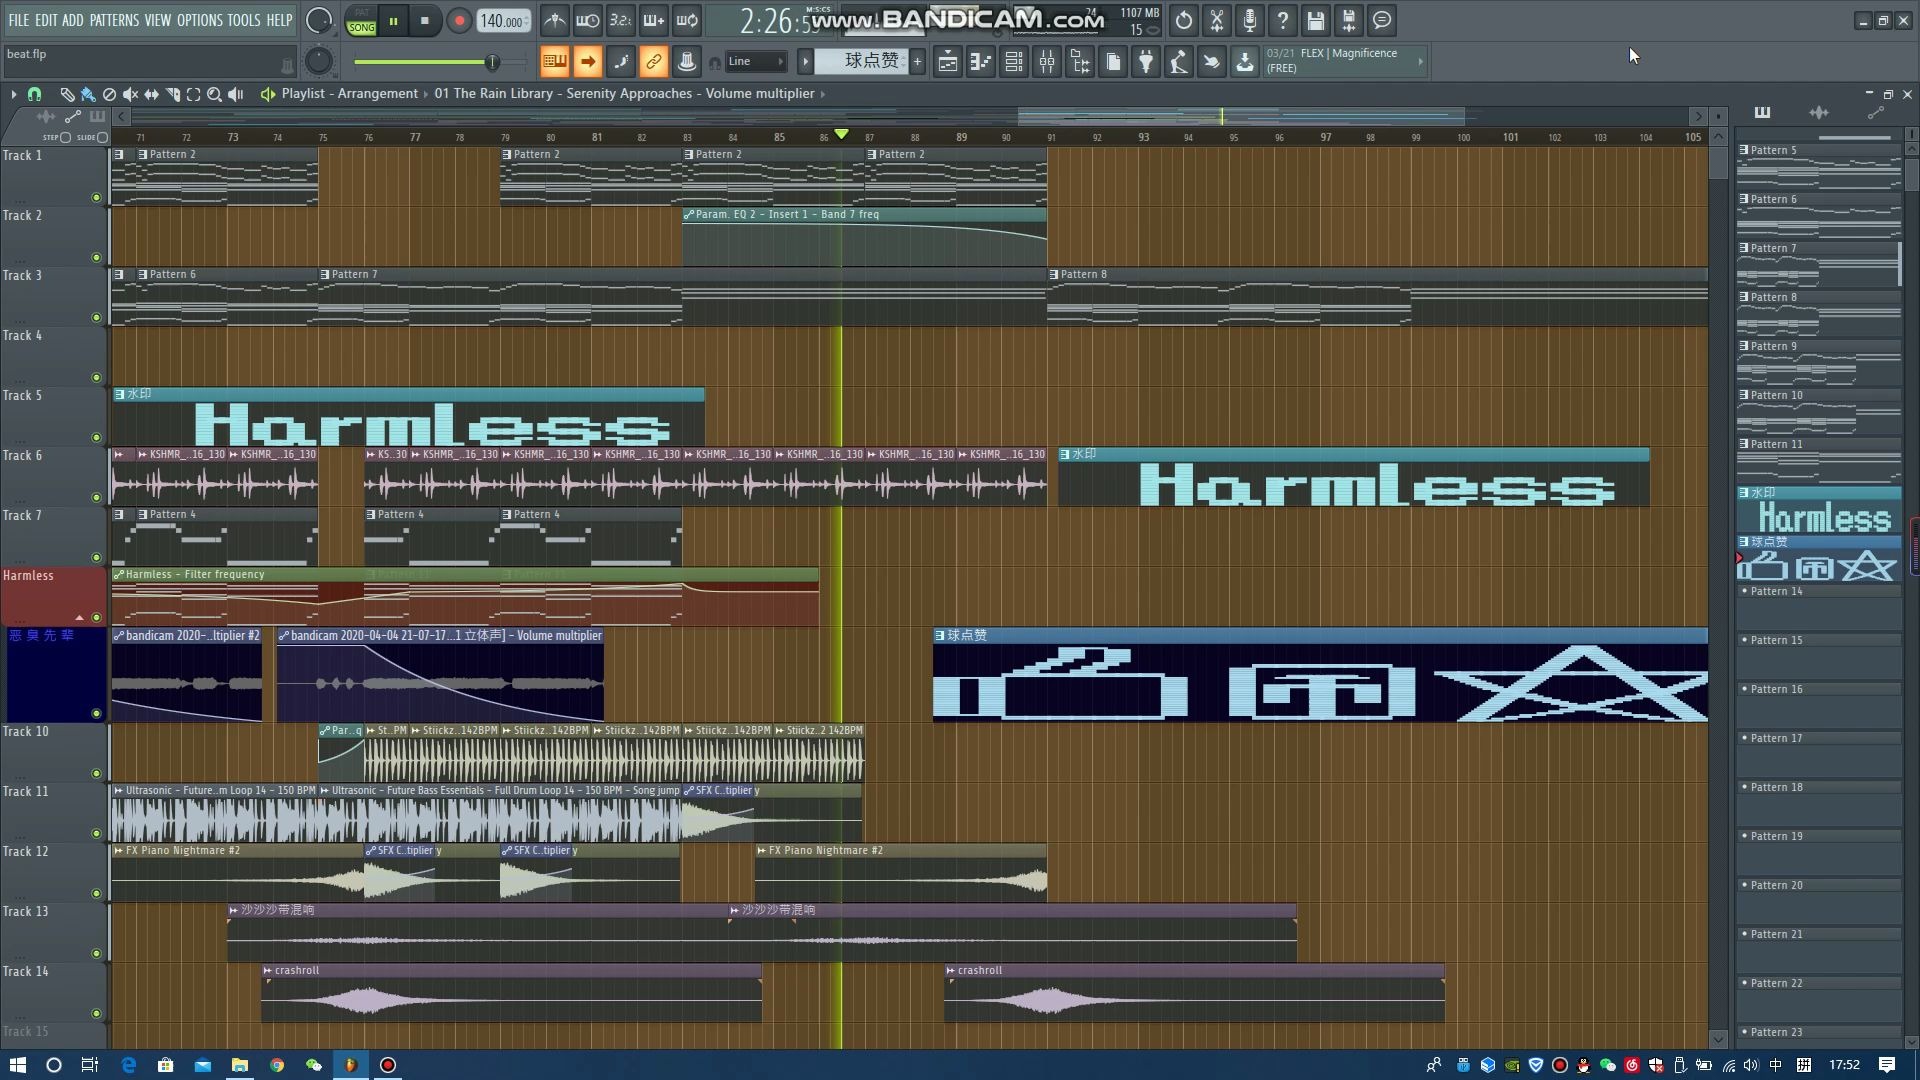Open the audio editor scissors button
The width and height of the screenshot is (1920, 1080).
click(x=1217, y=20)
